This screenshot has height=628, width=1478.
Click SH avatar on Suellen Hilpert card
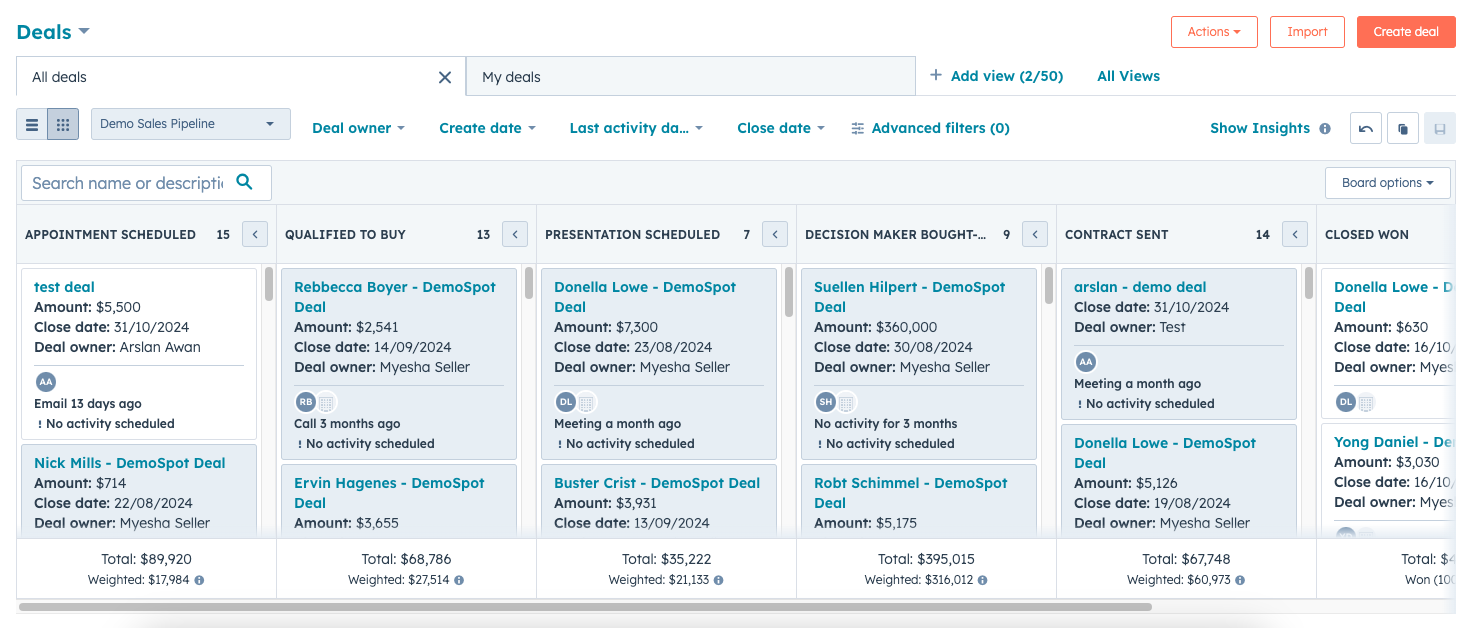[826, 402]
